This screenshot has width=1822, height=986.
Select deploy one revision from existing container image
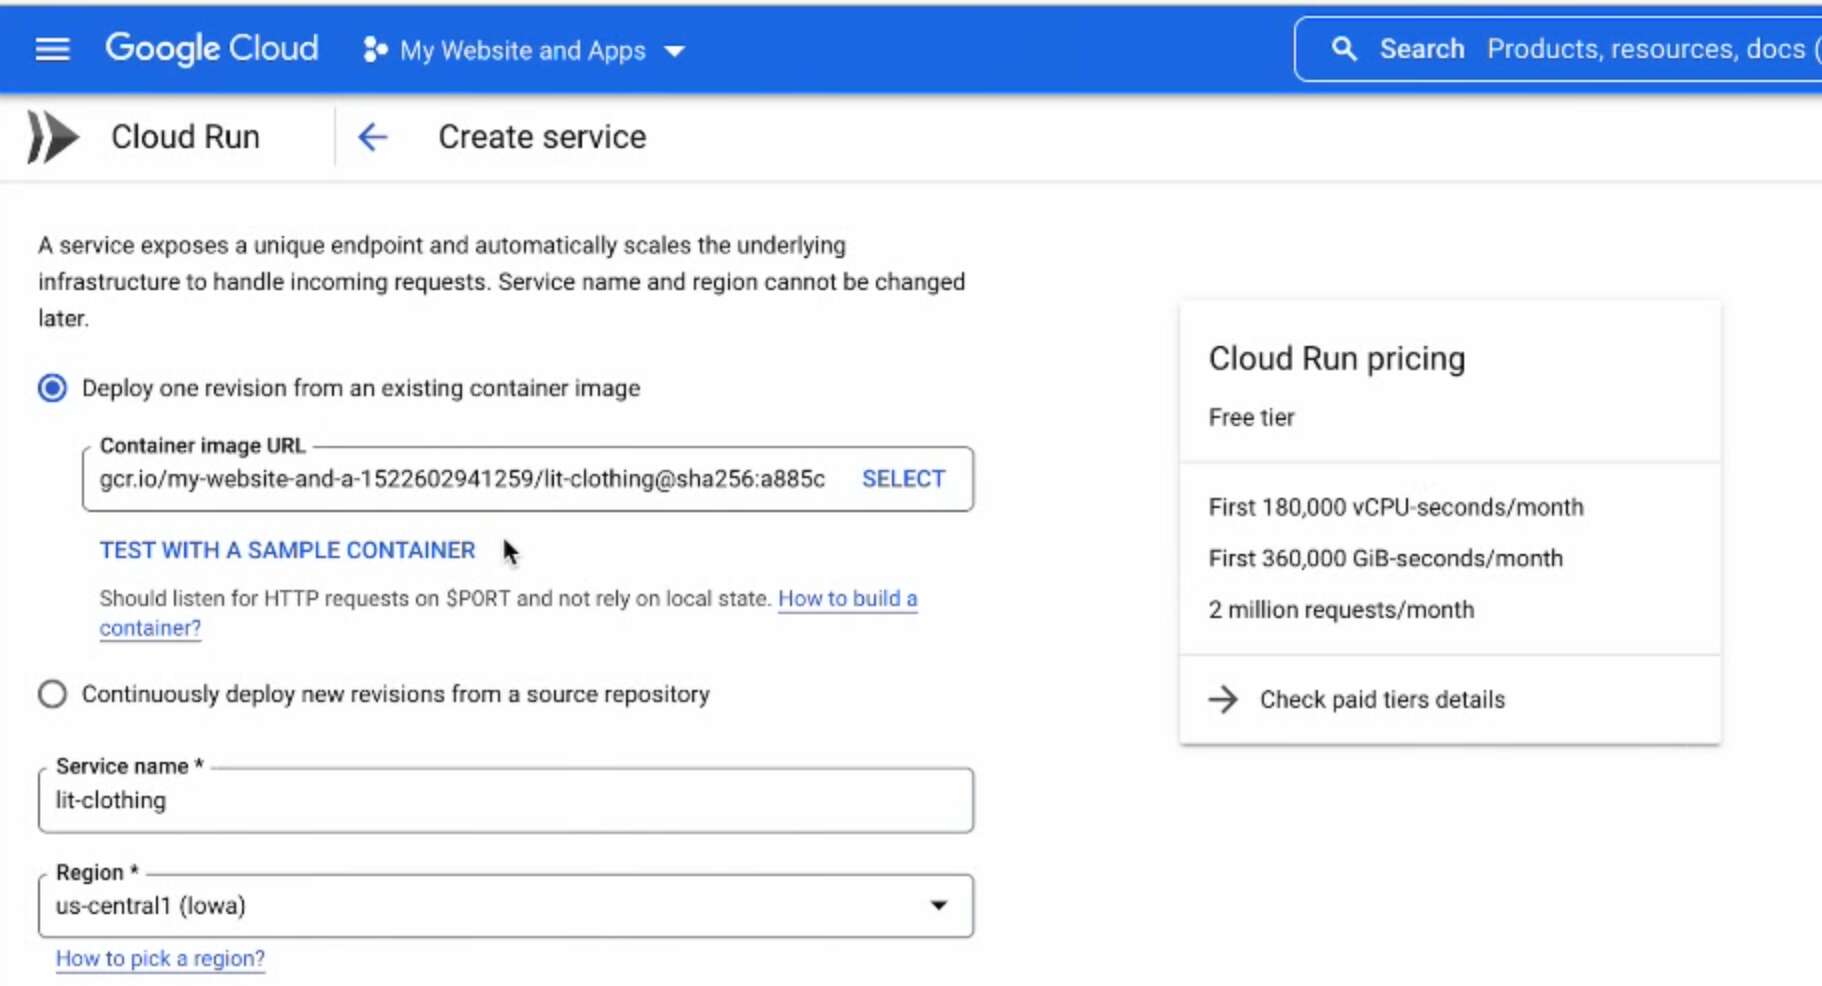(52, 388)
